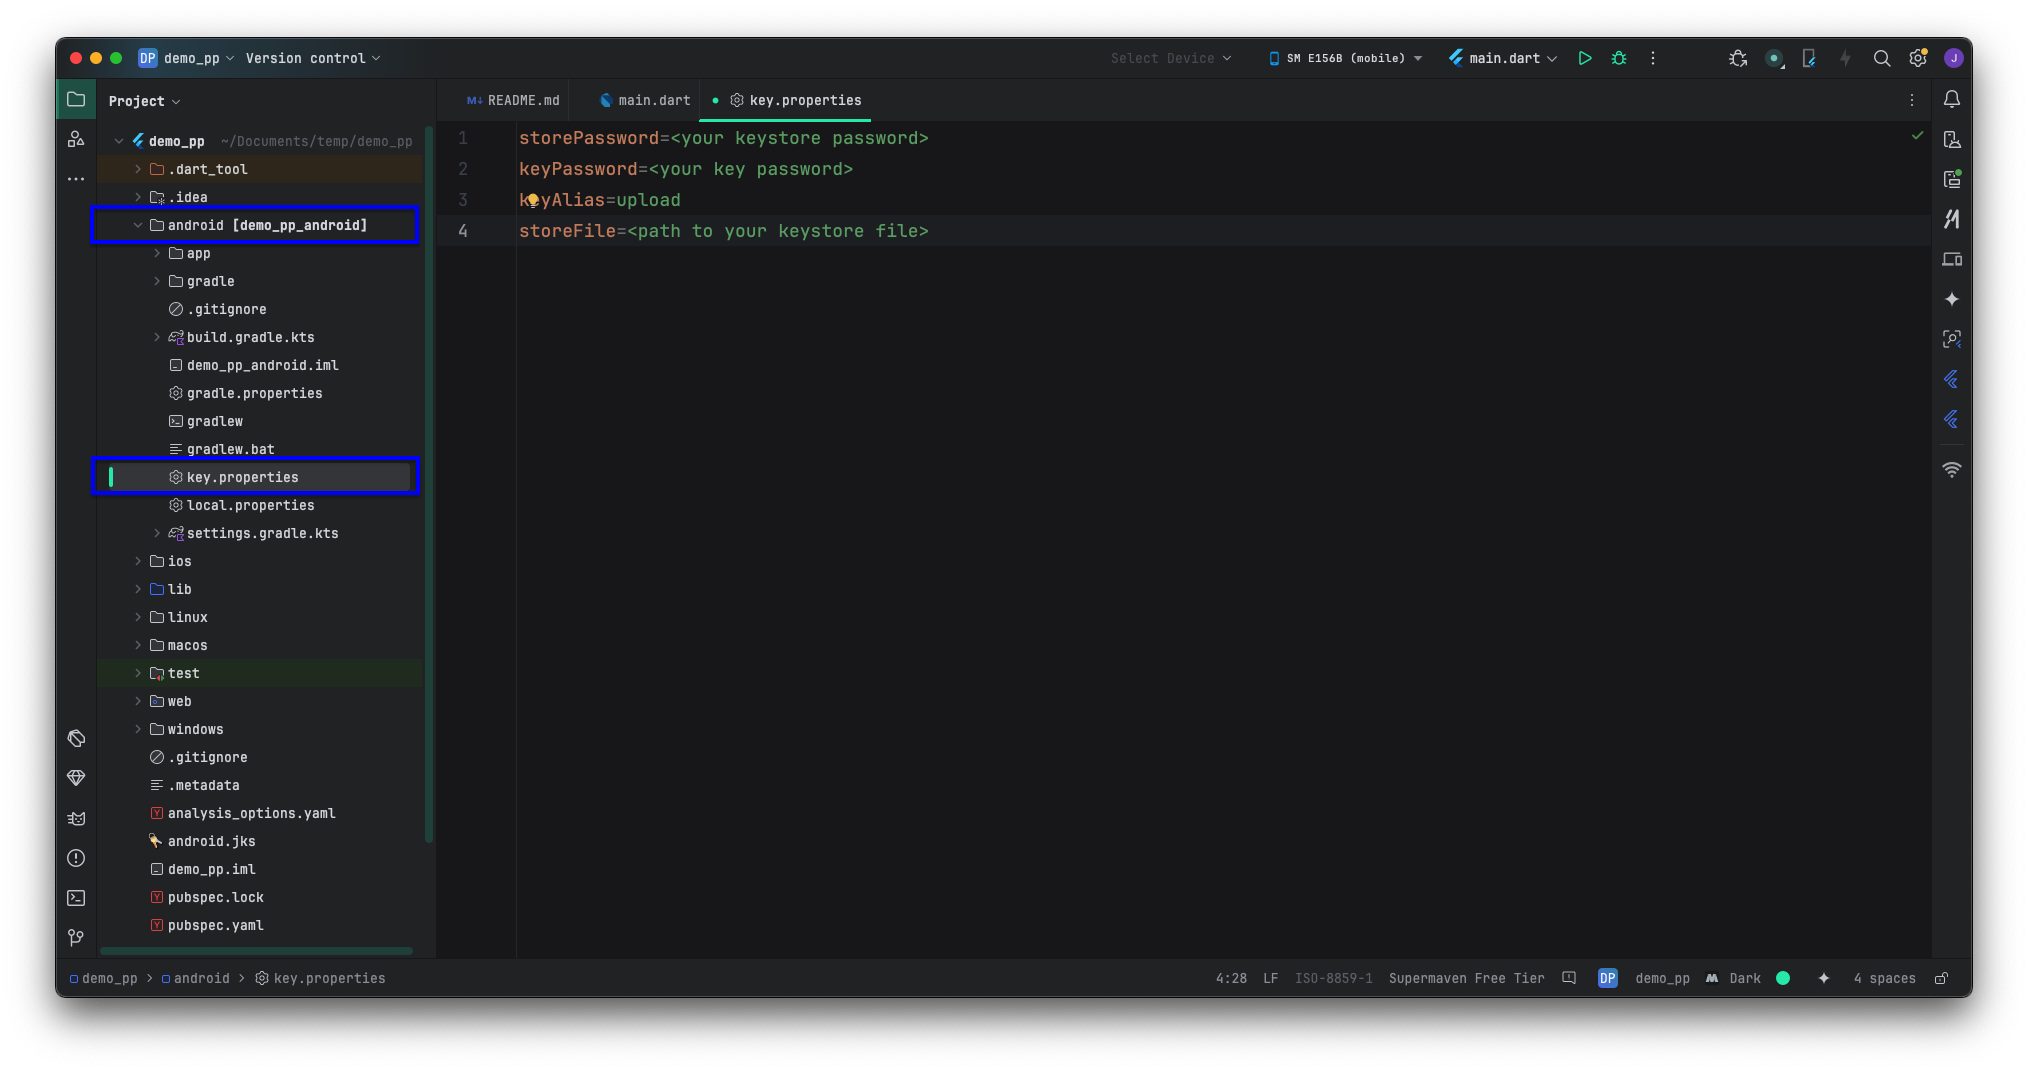
Task: Open Search Everywhere magnifier icon
Action: point(1882,58)
